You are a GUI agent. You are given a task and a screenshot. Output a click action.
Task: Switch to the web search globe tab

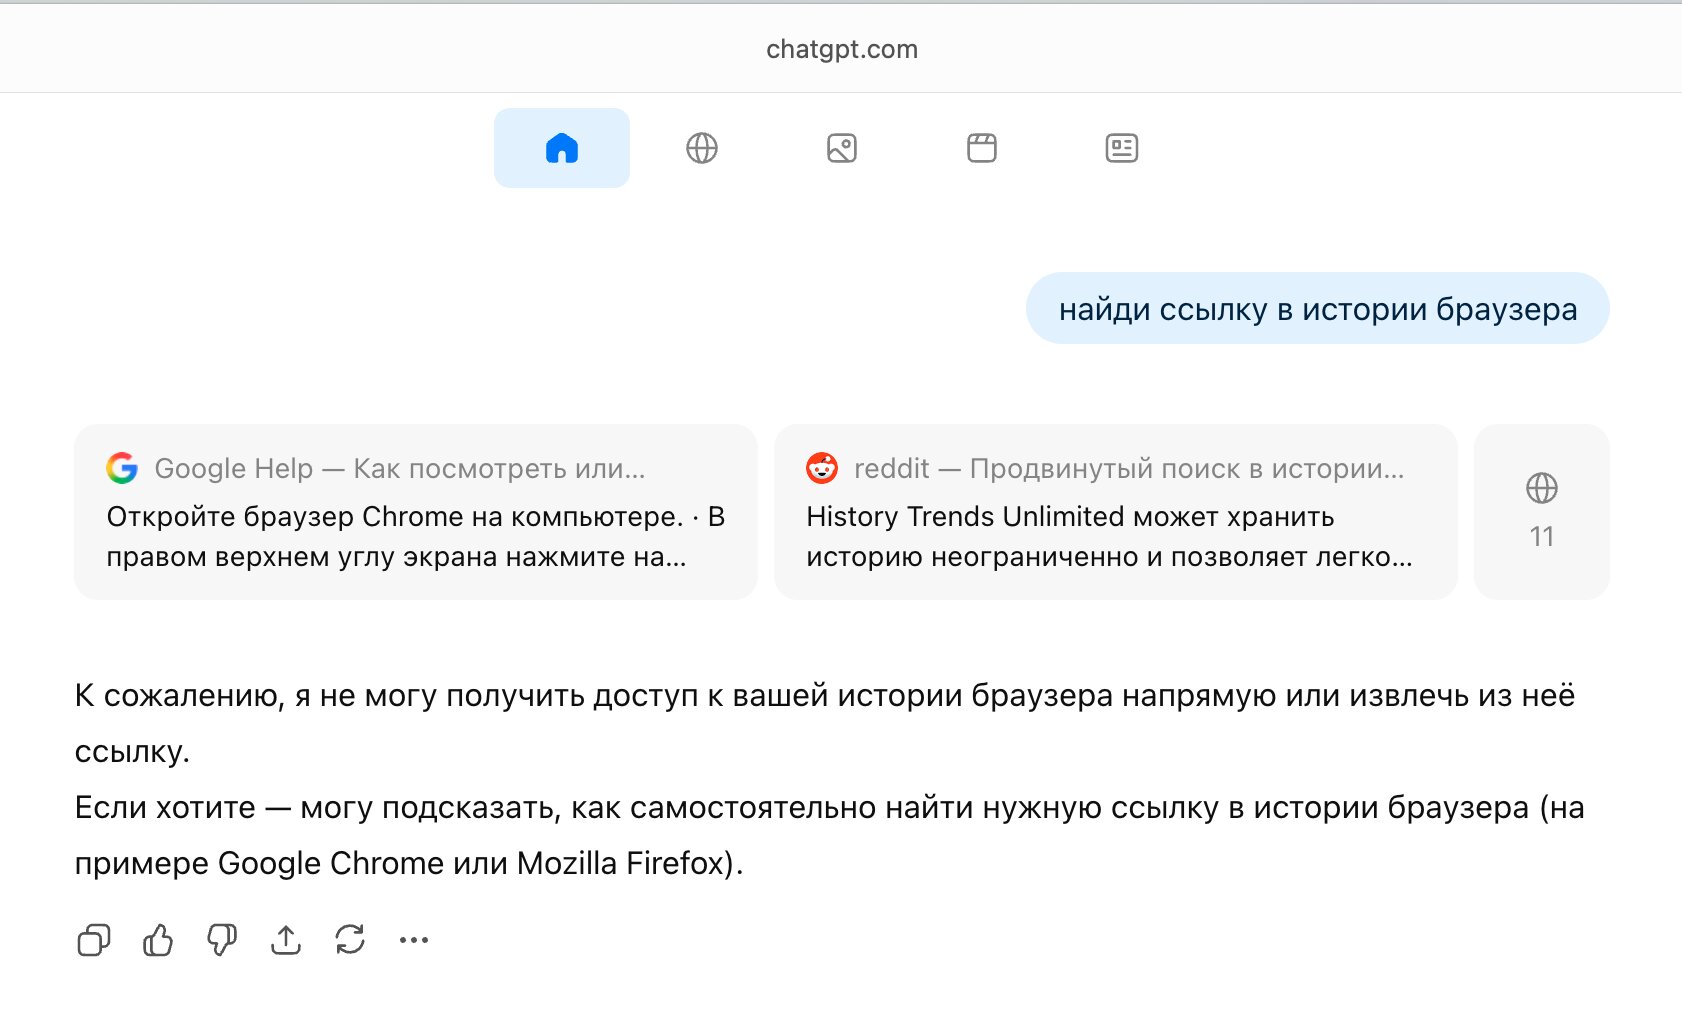pyautogui.click(x=701, y=148)
